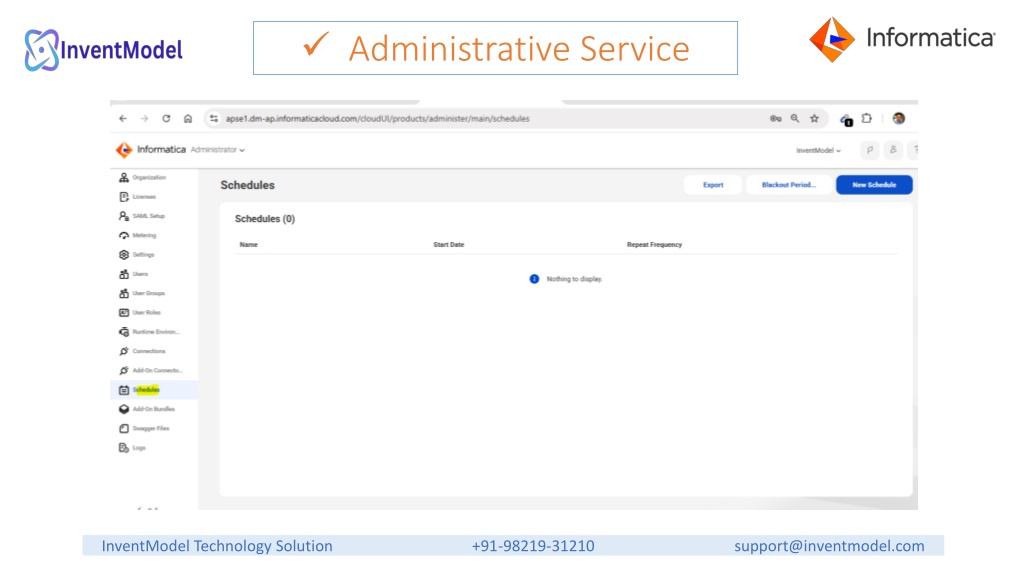The width and height of the screenshot is (1024, 576).
Task: Click the phone number +91-98219-31210
Action: 533,546
